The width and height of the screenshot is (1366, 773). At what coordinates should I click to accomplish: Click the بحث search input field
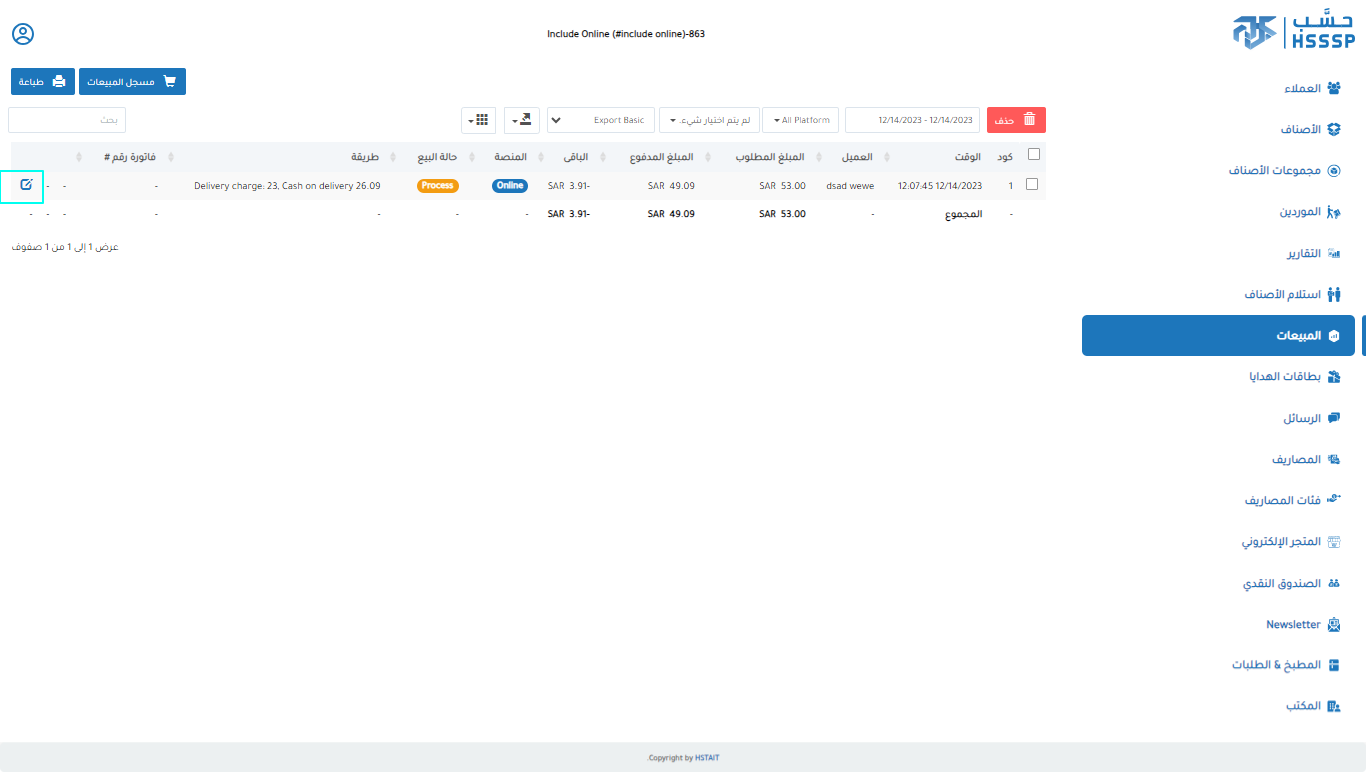click(67, 120)
